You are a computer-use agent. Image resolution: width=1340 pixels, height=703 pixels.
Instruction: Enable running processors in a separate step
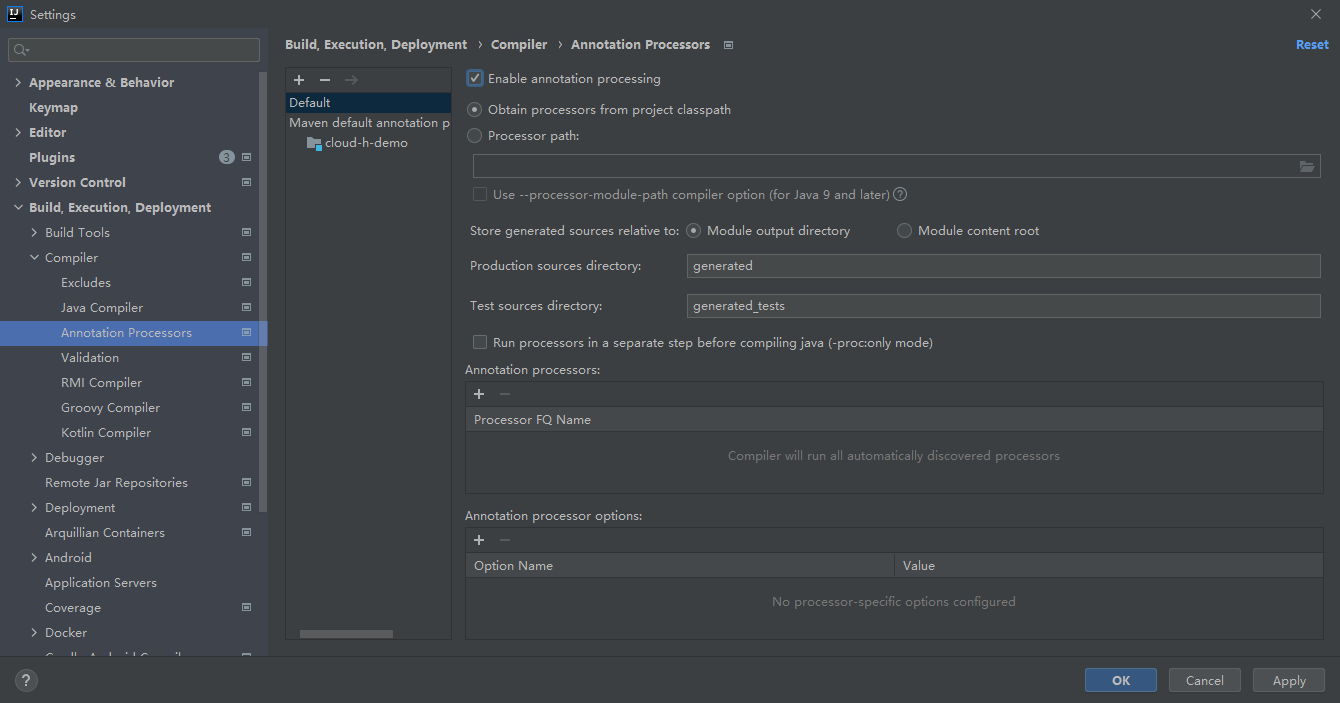[x=480, y=343]
